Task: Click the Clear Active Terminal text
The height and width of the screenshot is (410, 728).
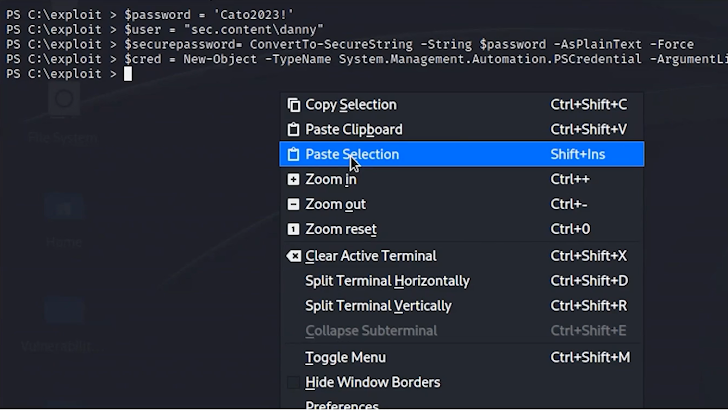Action: pos(370,256)
